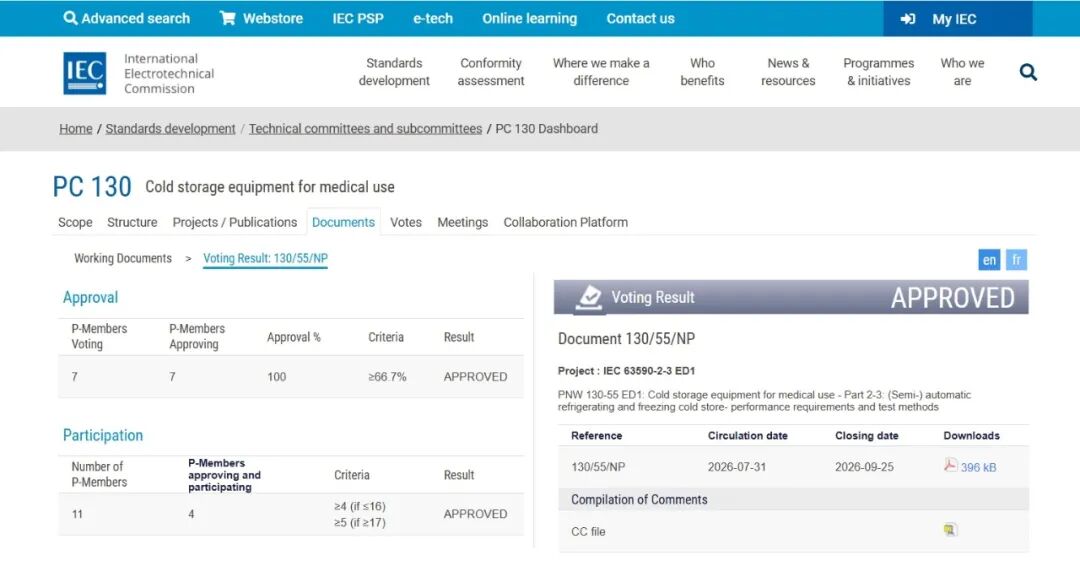Image resolution: width=1080 pixels, height=566 pixels.
Task: Click Number of P-Members value 11
Action: click(77, 514)
